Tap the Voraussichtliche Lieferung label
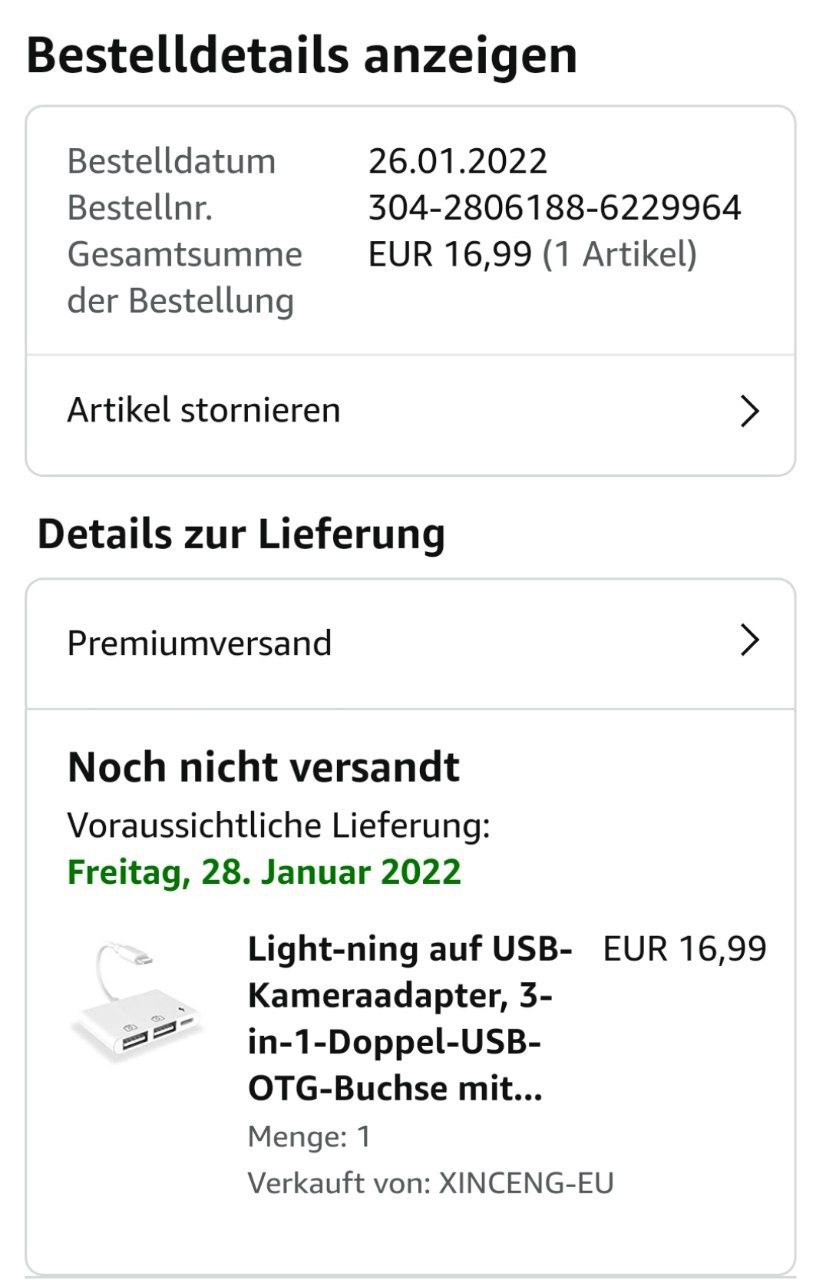This screenshot has height=1280, width=829. (x=278, y=826)
